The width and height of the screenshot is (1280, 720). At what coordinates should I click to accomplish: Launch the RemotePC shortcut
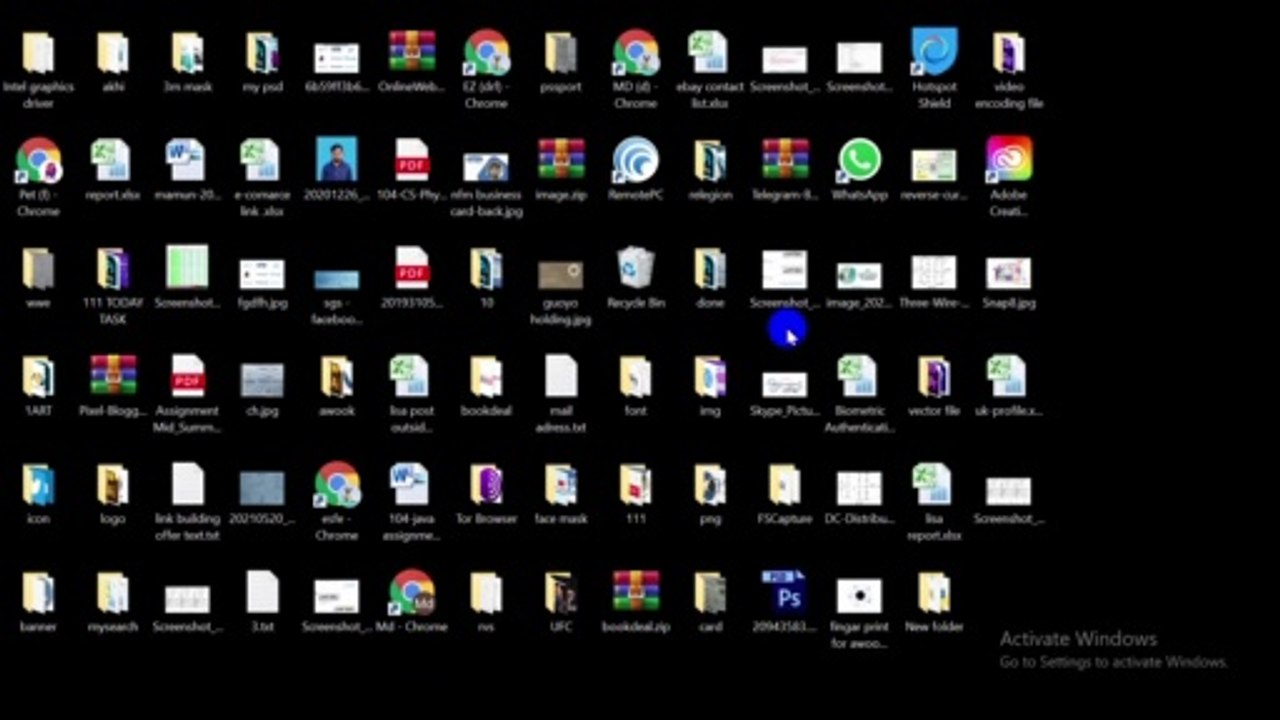(x=635, y=161)
